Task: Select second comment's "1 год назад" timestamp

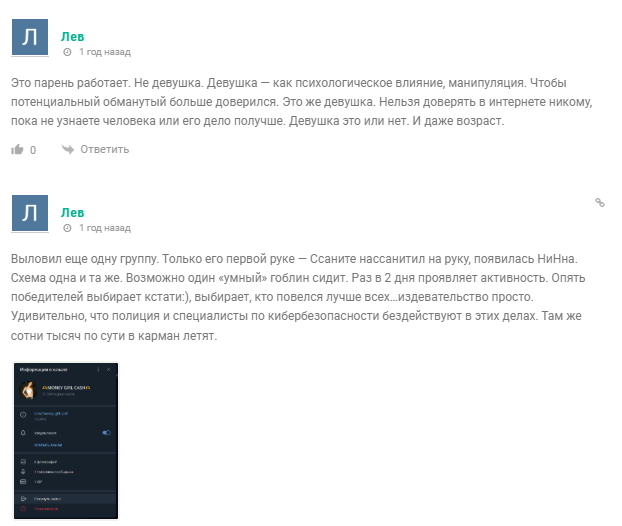Action: [x=104, y=228]
